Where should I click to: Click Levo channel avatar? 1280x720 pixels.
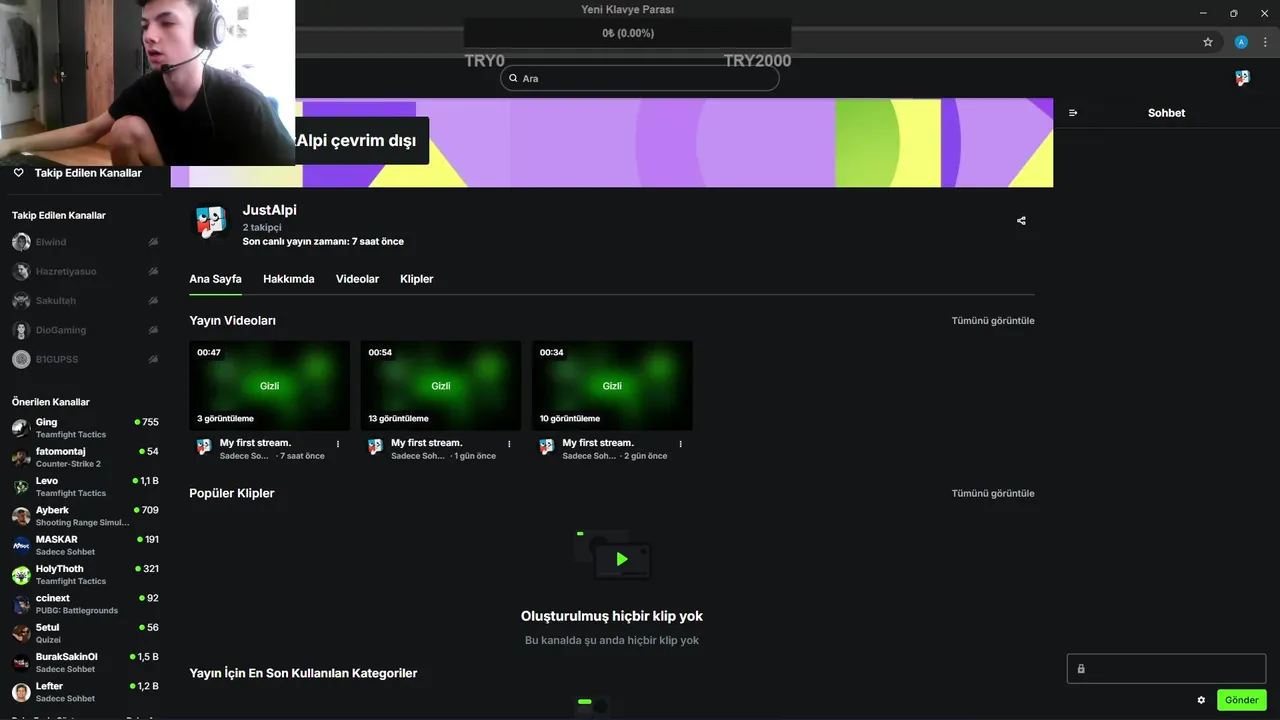(x=21, y=487)
